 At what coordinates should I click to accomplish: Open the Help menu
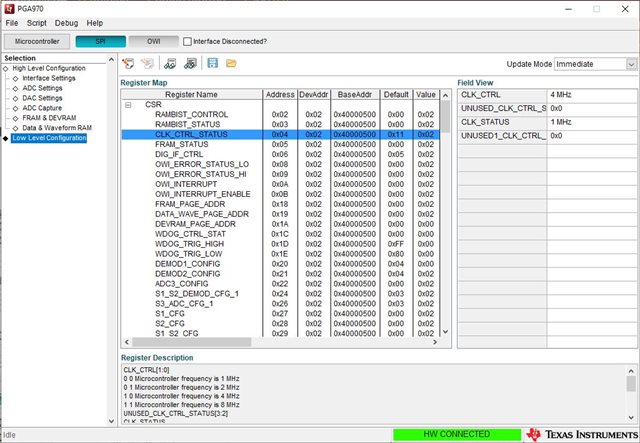(x=95, y=23)
